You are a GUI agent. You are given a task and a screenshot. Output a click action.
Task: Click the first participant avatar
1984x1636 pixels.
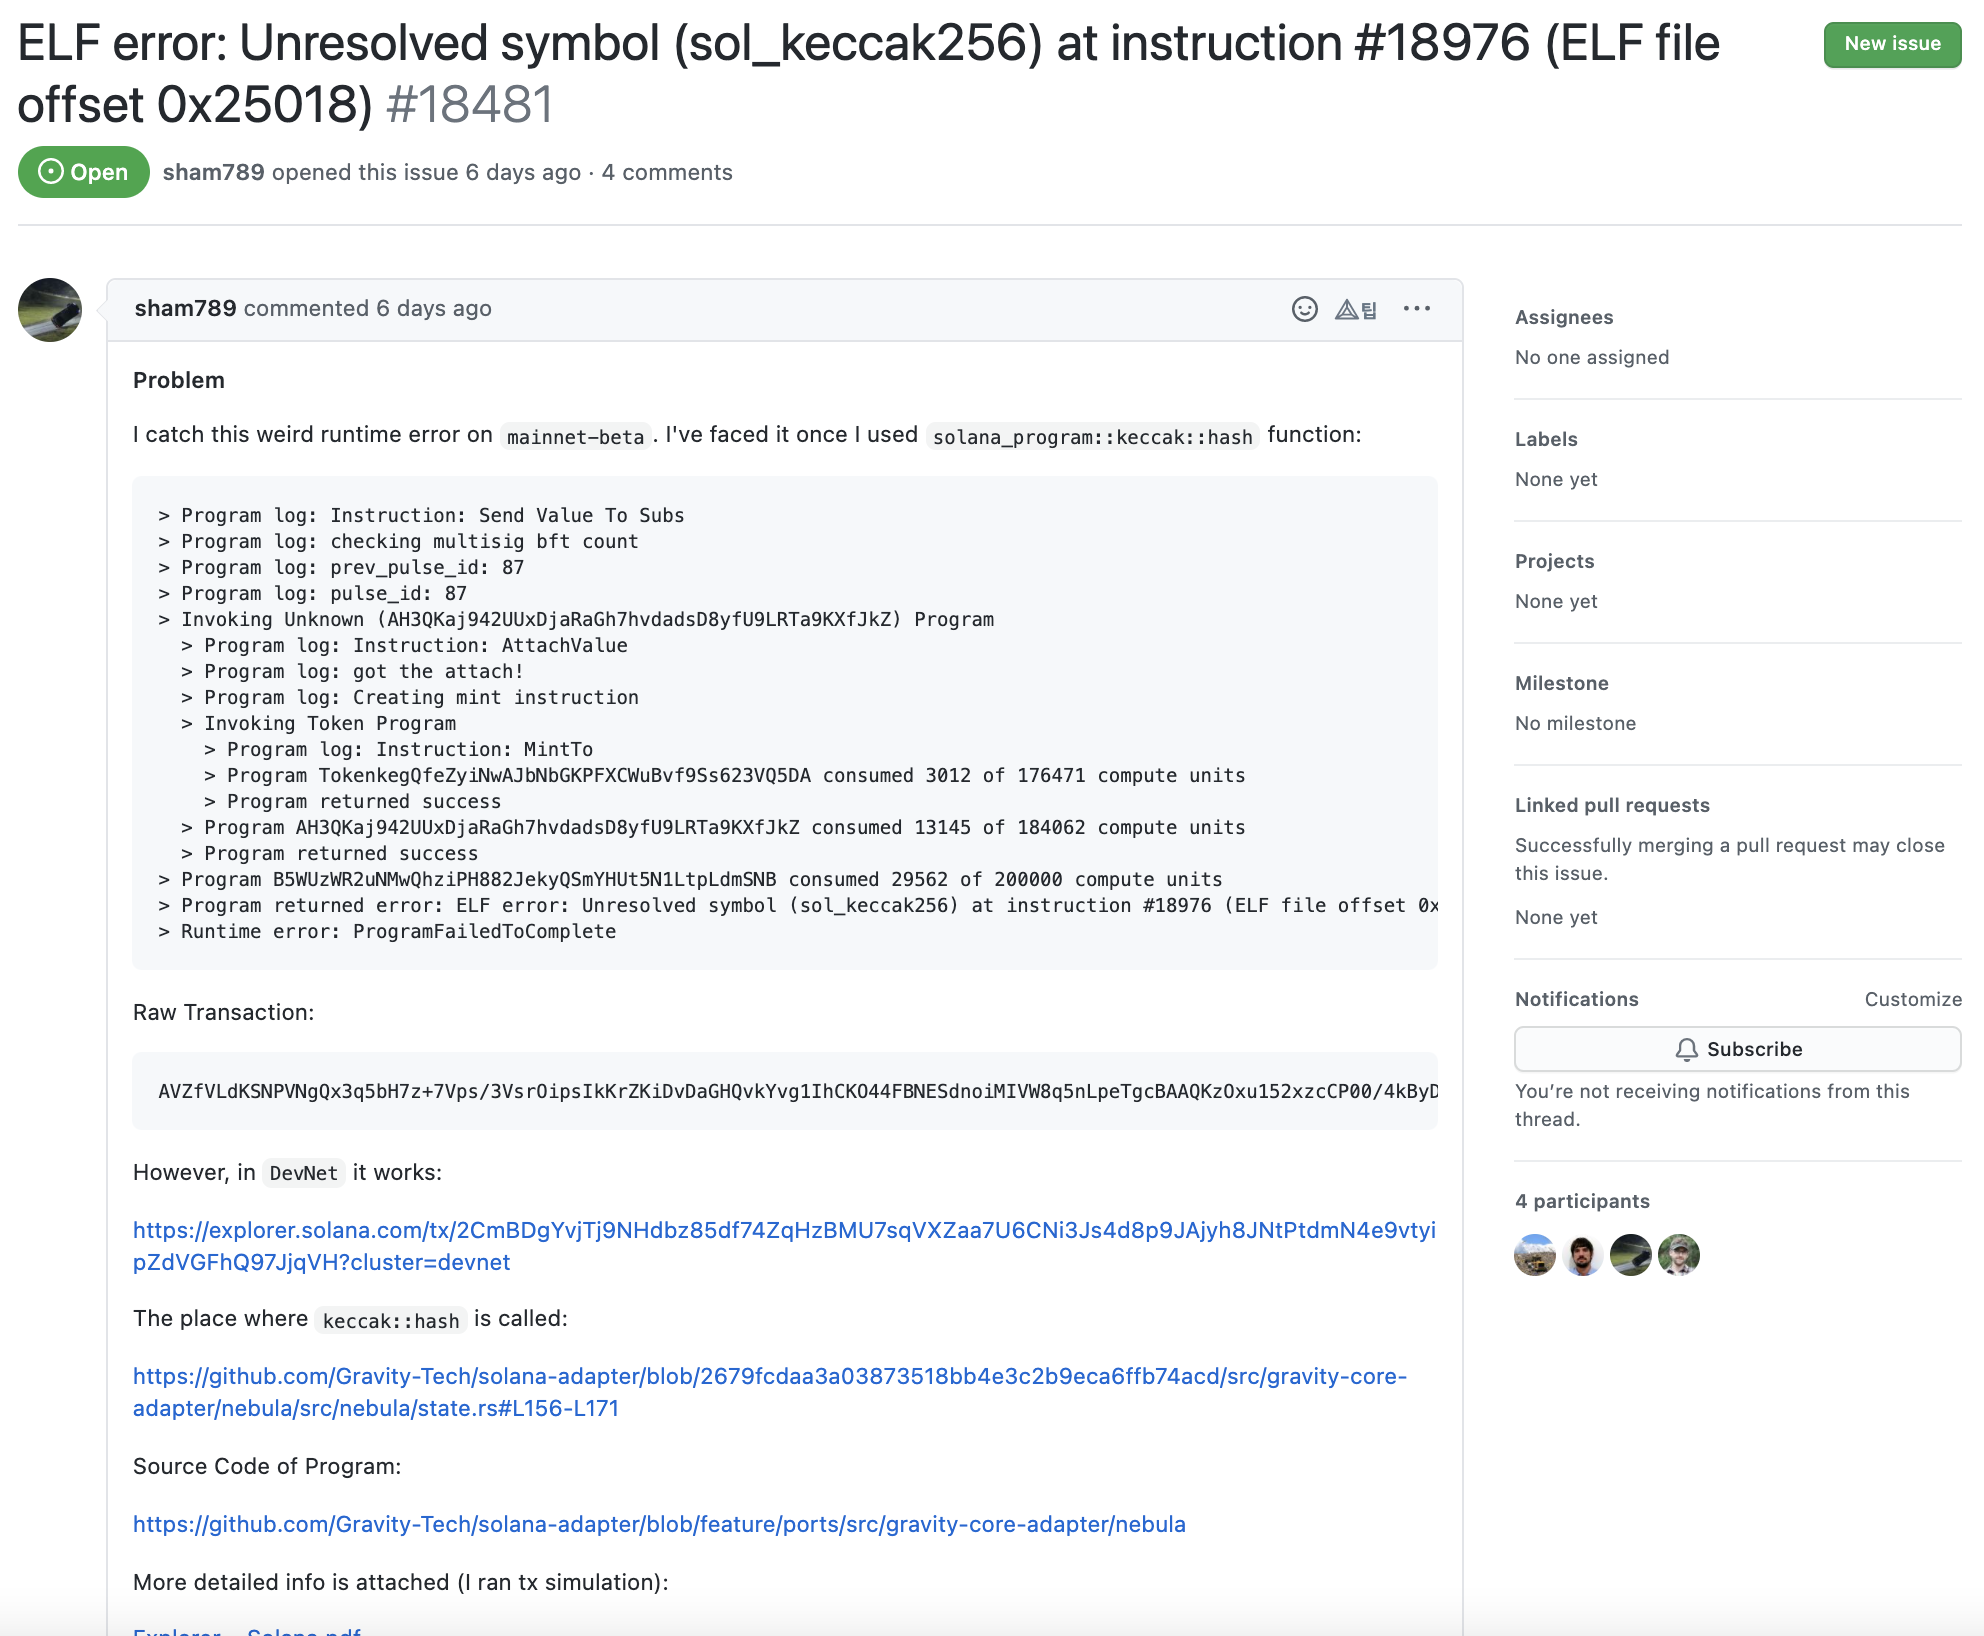[x=1535, y=1255]
